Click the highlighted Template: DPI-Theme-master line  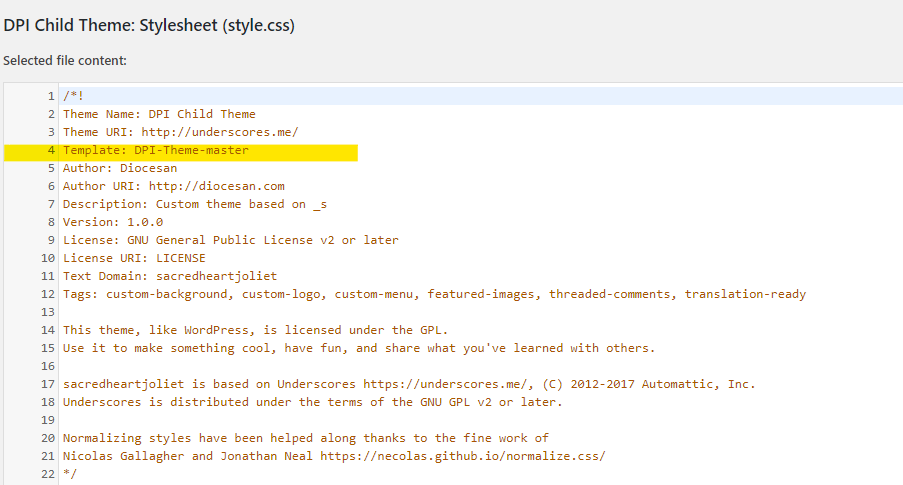point(155,150)
